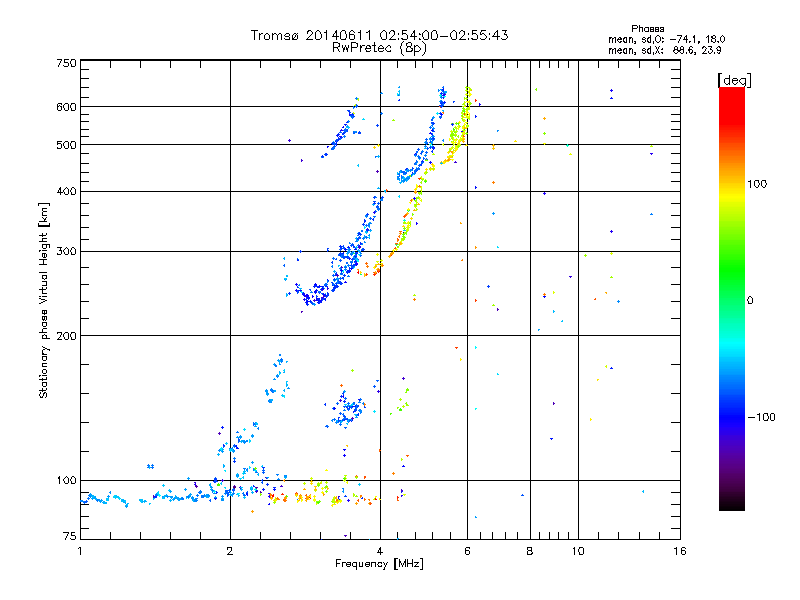
Task: Click the y-axis tick label "500"
Action: pyautogui.click(x=66, y=145)
